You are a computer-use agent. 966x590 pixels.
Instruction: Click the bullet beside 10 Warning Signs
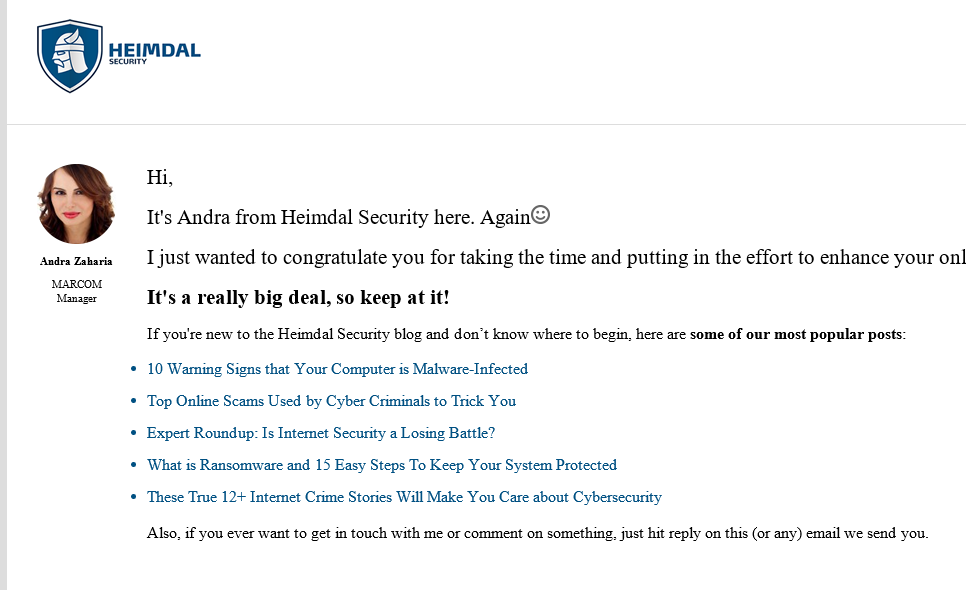coord(134,370)
